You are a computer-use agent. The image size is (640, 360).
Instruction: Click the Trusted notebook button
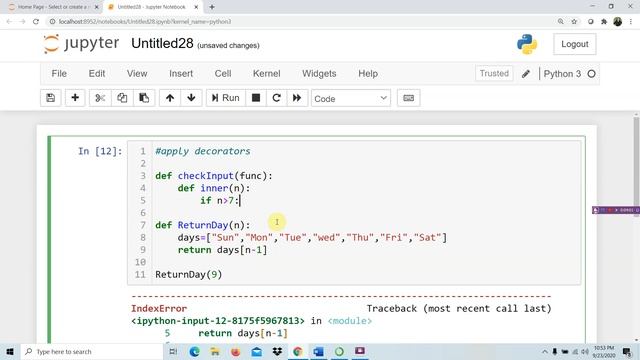coord(494,73)
